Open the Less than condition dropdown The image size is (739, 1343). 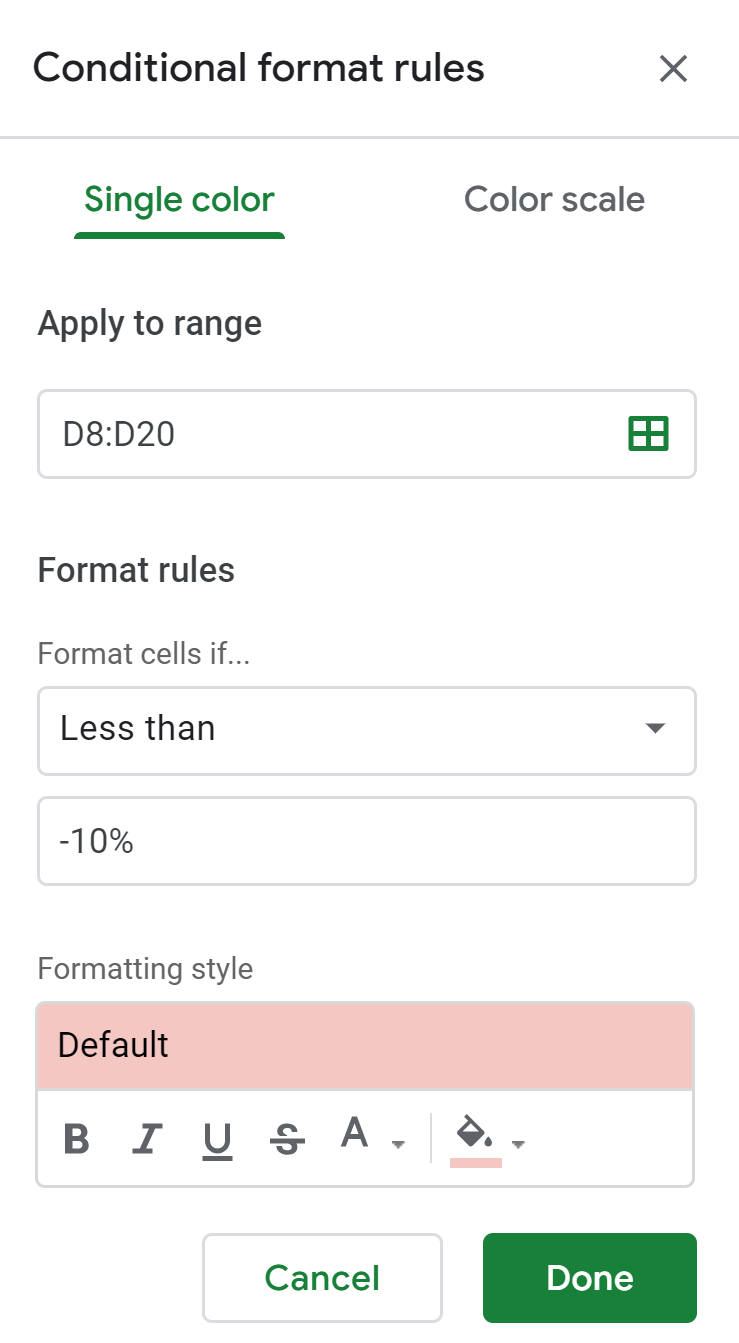pos(367,730)
